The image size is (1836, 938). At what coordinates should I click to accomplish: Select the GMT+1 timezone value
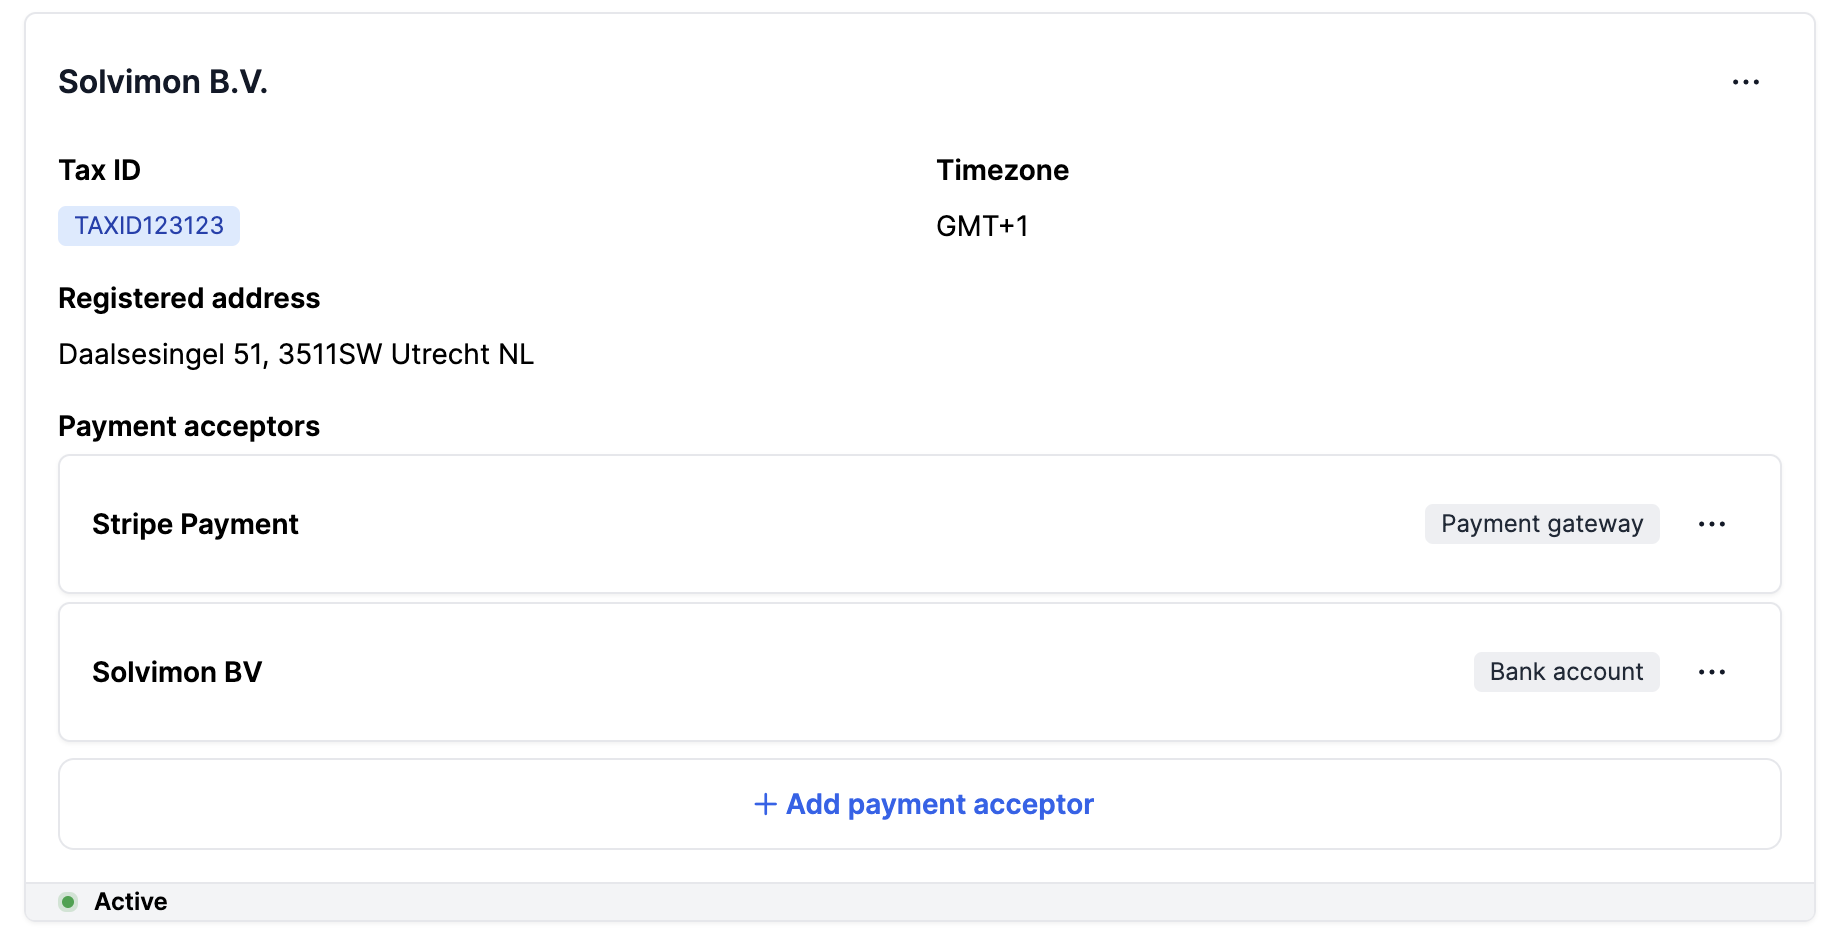982,226
